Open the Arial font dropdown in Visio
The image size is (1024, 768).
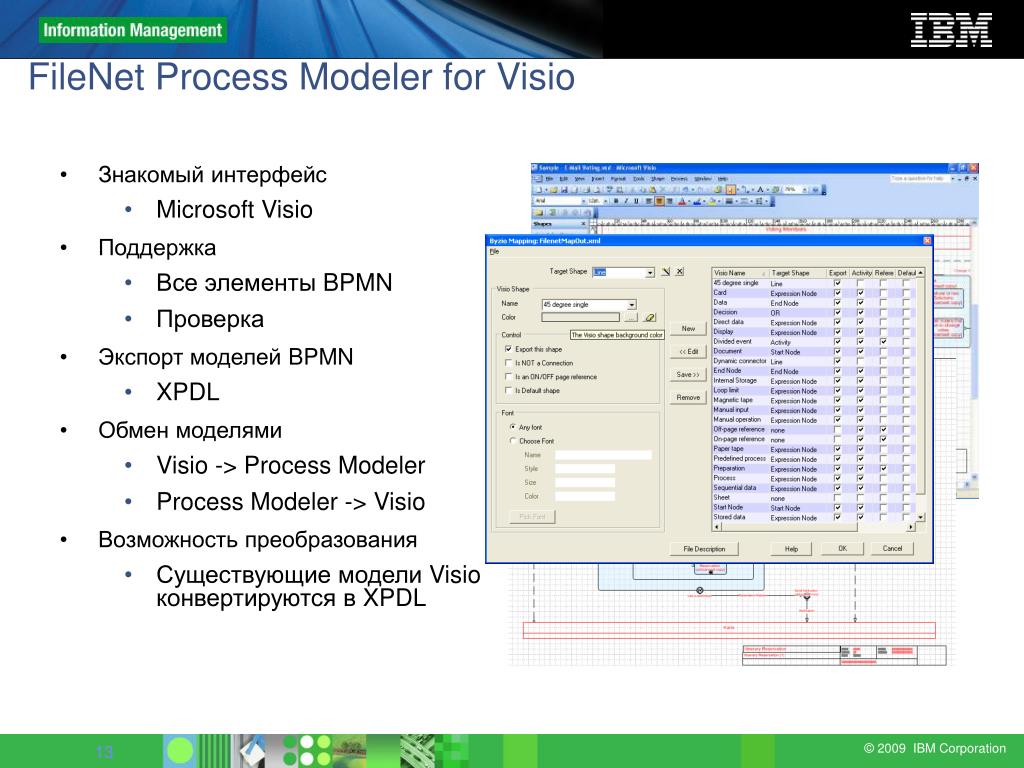tap(584, 201)
